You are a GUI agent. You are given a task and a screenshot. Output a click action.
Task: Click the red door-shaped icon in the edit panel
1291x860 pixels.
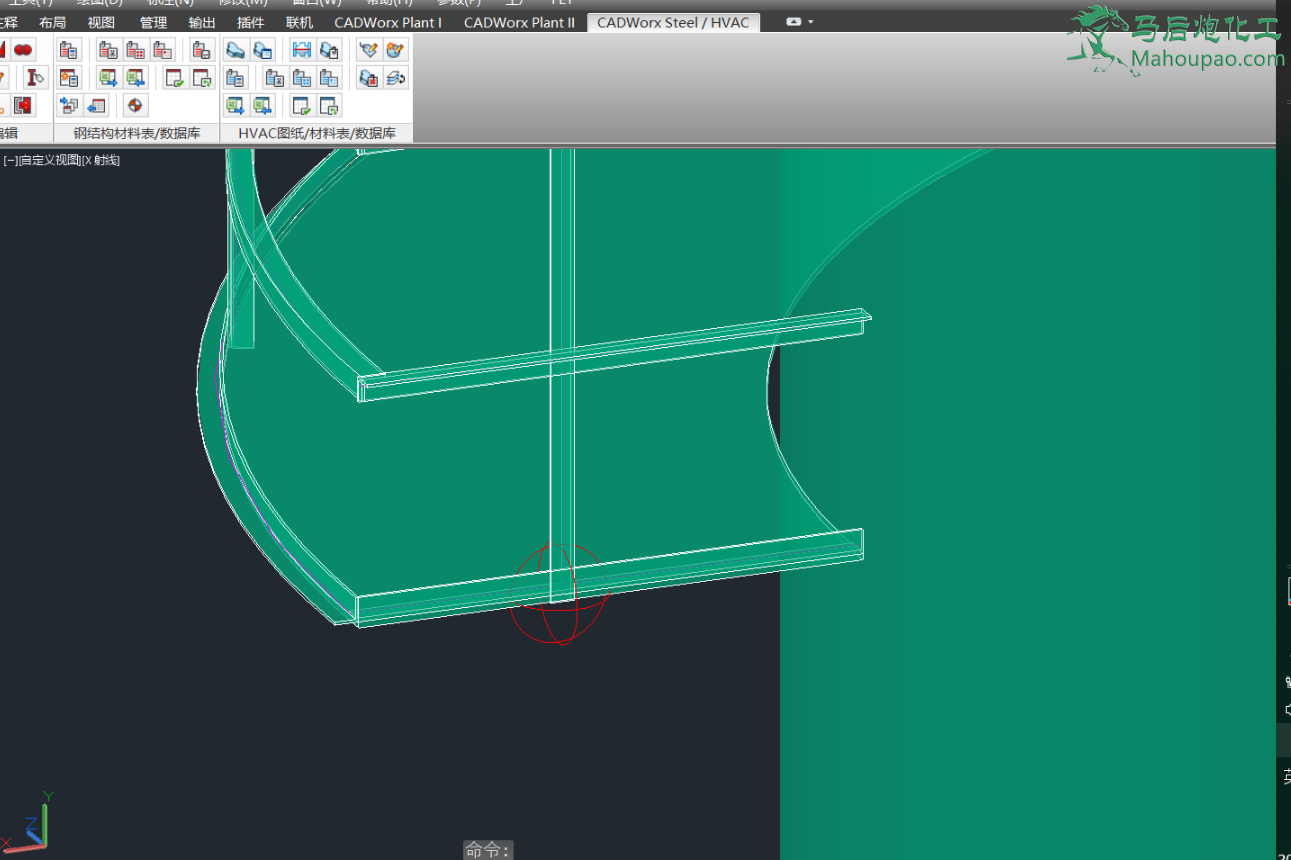[23, 105]
